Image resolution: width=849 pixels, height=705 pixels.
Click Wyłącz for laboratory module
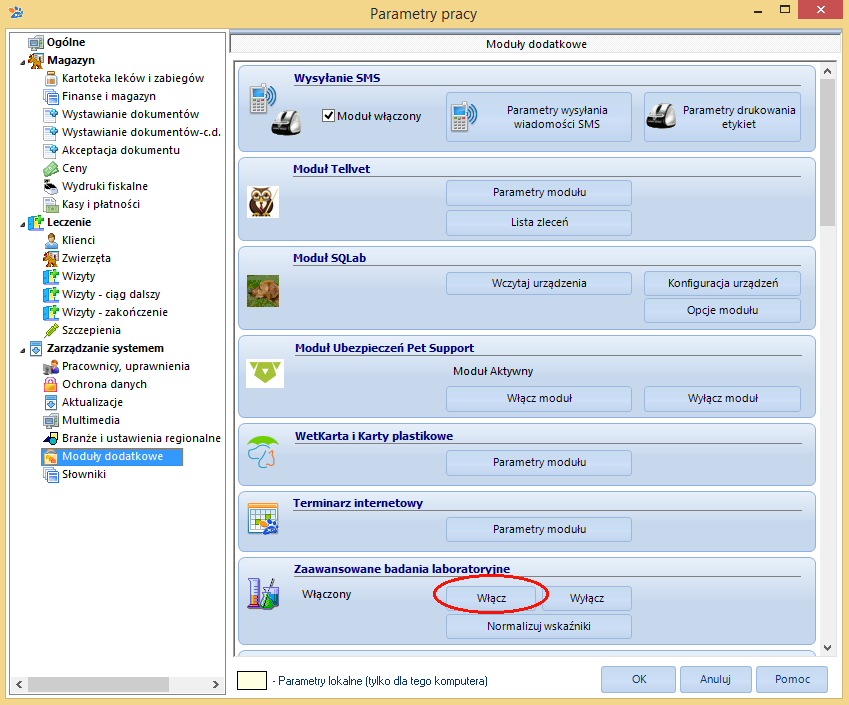pos(586,598)
